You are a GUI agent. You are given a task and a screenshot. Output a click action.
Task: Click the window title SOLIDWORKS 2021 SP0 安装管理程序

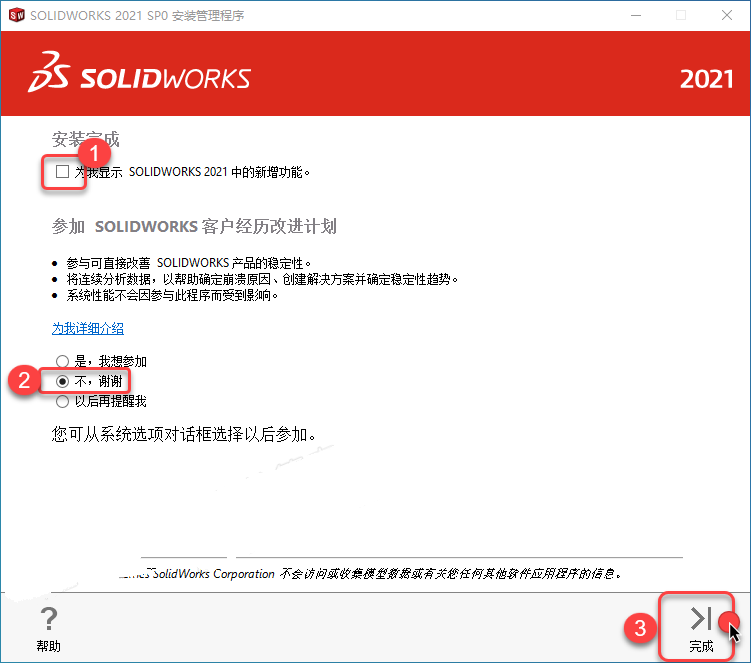[137, 16]
